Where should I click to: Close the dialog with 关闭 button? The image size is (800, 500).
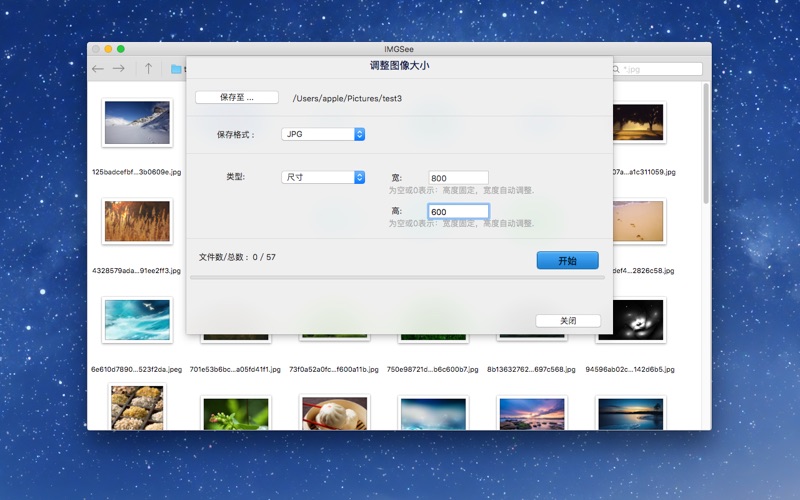(x=568, y=320)
